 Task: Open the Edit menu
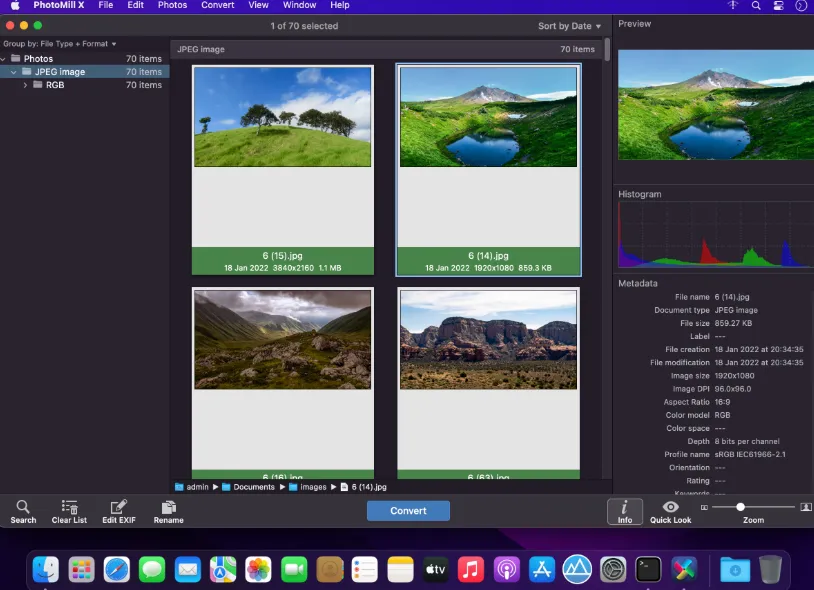135,5
